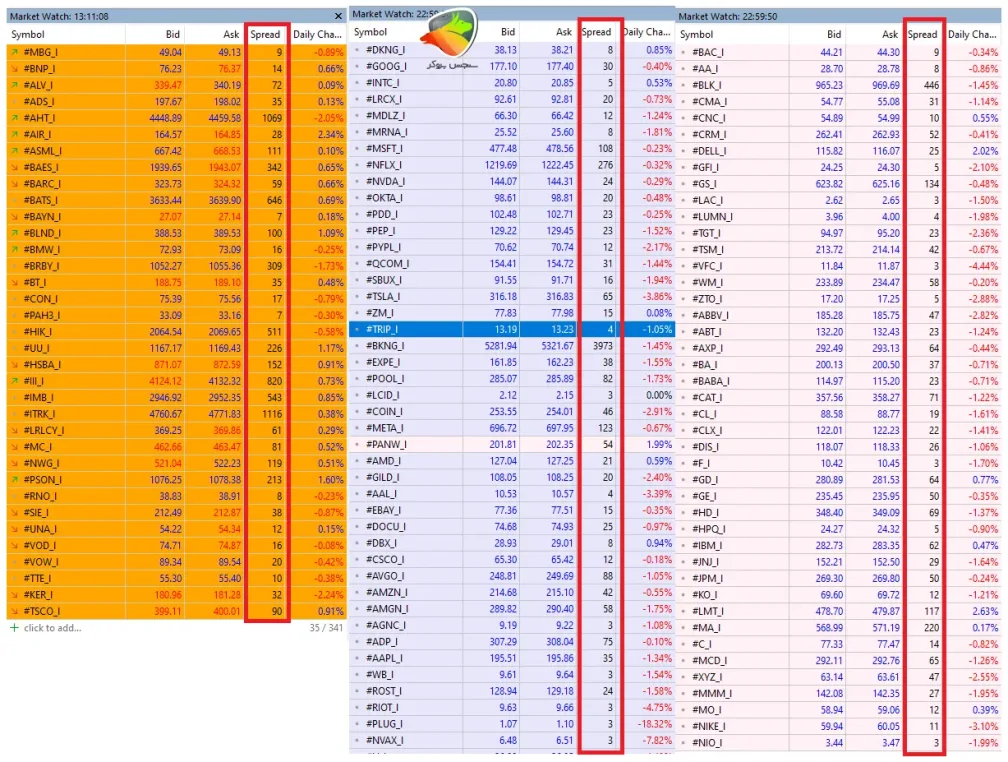
Task: Select #DELL_I symbol row
Action: tap(839, 151)
